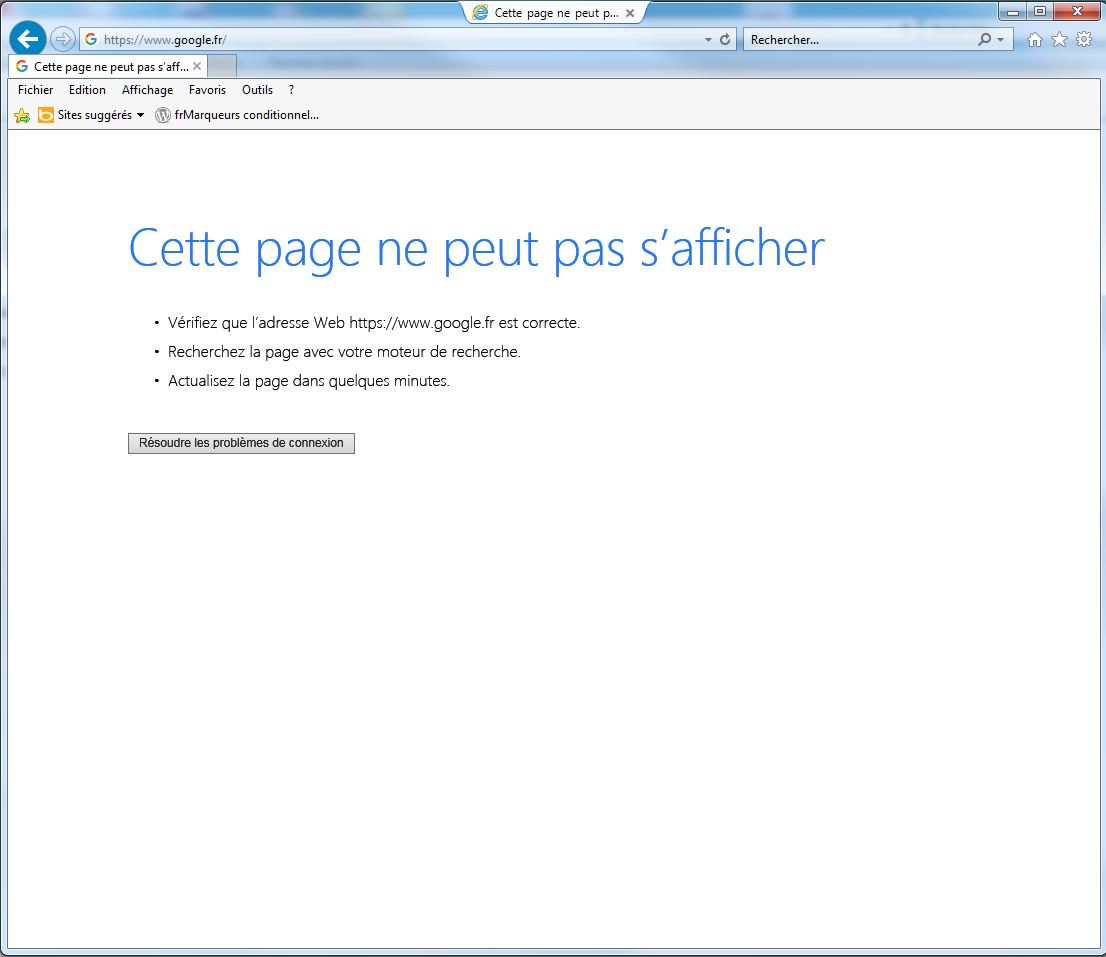Open the Tools gear icon
Screen dimensions: 1106x957
coord(1083,40)
